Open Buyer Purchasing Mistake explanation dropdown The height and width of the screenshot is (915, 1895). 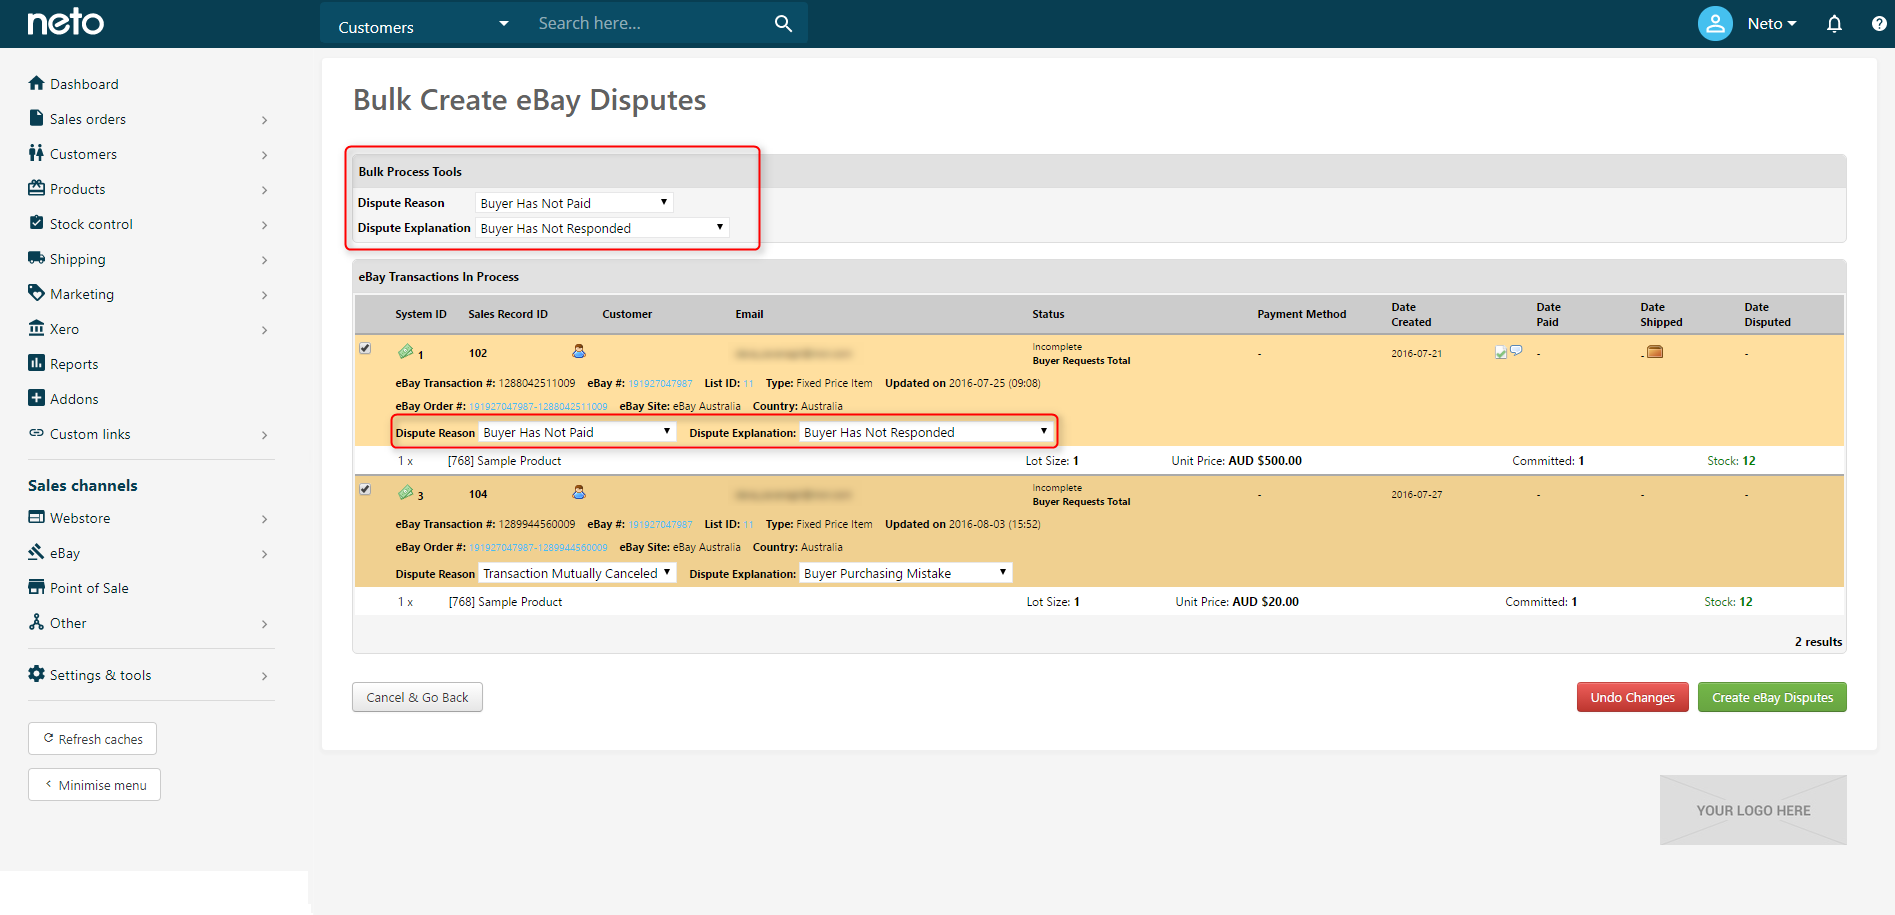906,573
